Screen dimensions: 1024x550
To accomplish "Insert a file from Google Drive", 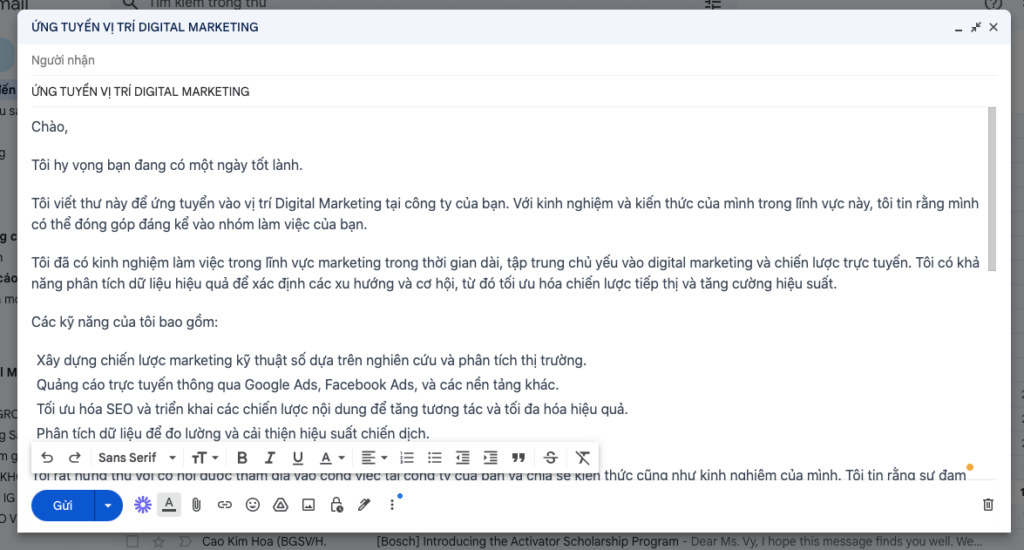I will coord(281,505).
